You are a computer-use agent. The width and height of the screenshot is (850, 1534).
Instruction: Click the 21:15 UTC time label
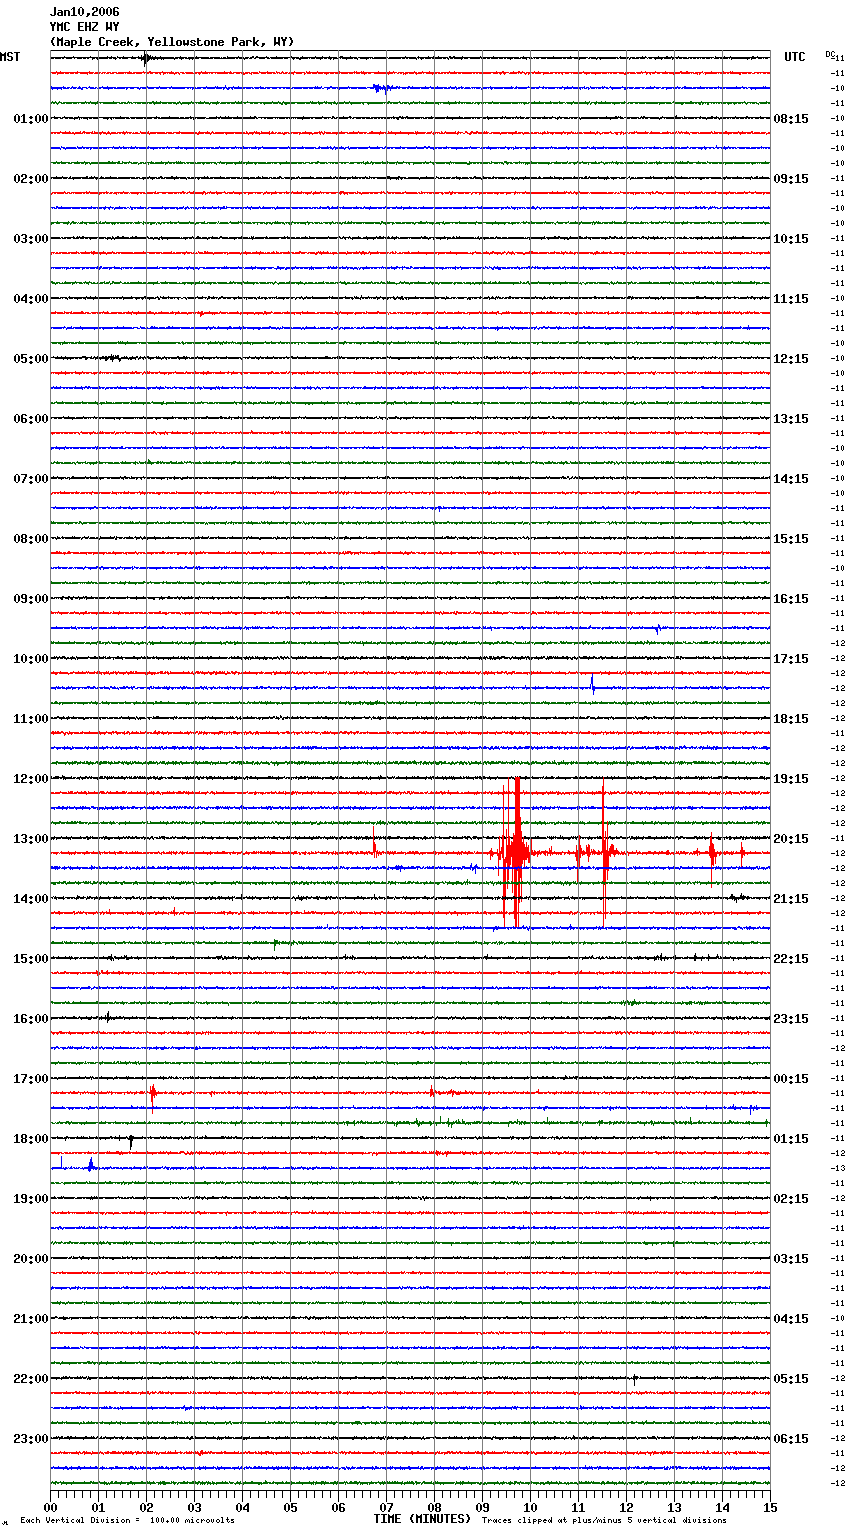pyautogui.click(x=791, y=899)
